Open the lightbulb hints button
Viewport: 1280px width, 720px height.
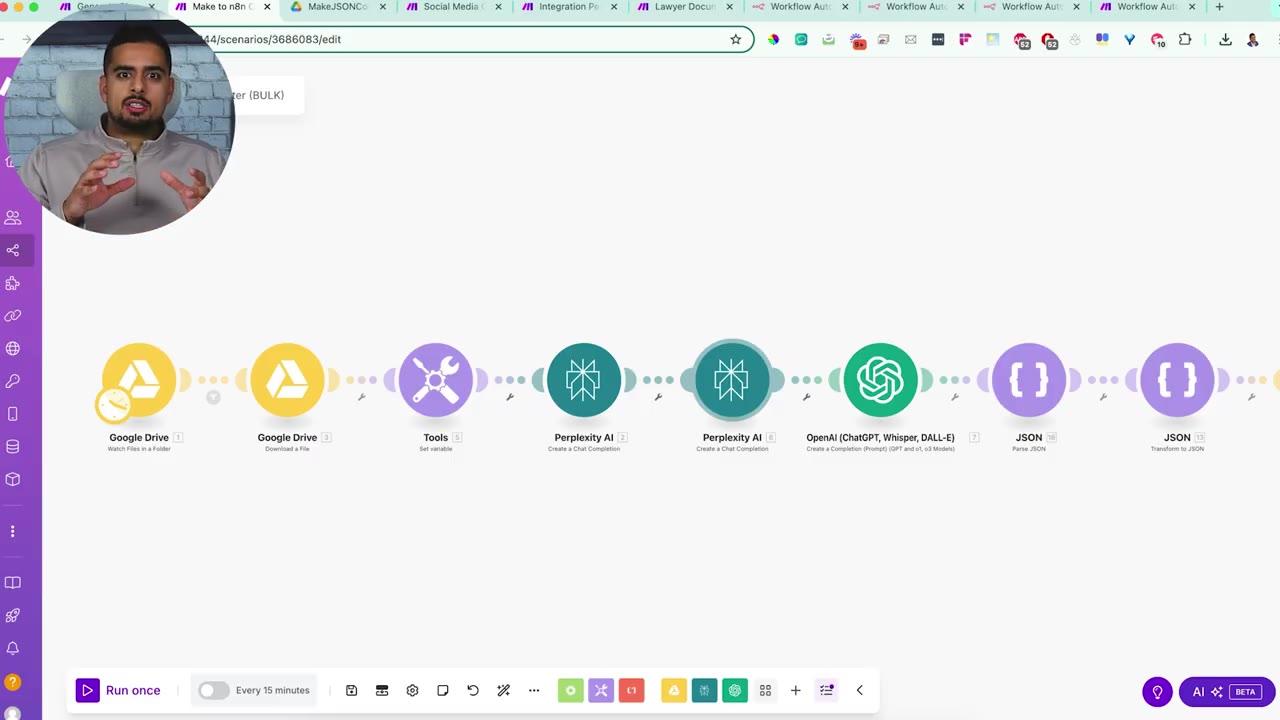pos(1157,692)
